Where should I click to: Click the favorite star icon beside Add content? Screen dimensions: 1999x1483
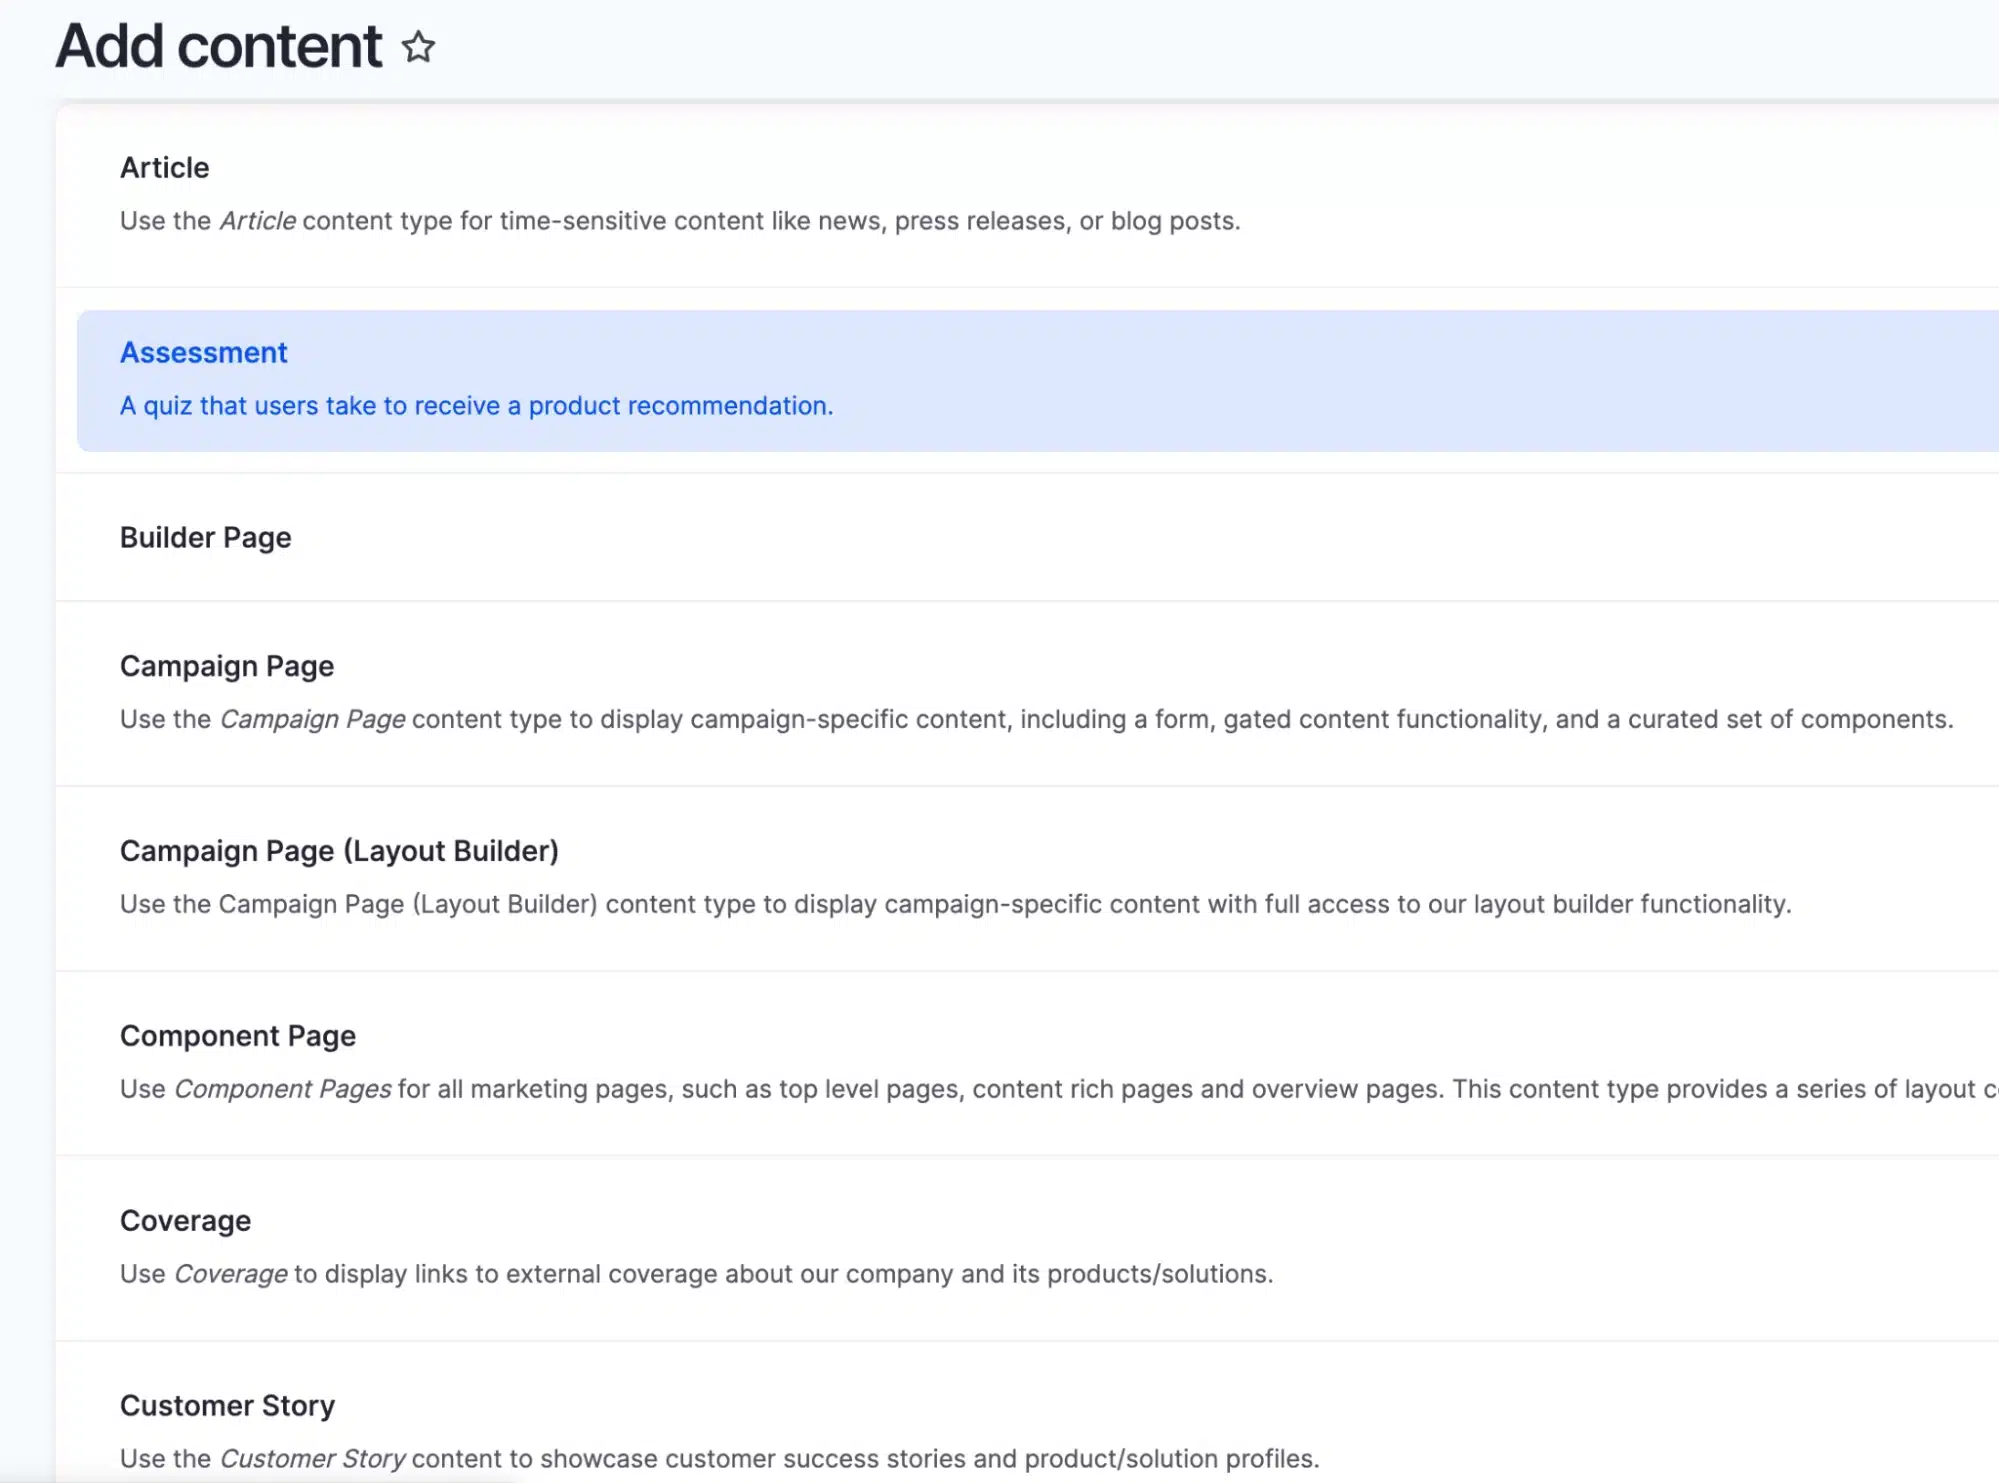(x=418, y=47)
